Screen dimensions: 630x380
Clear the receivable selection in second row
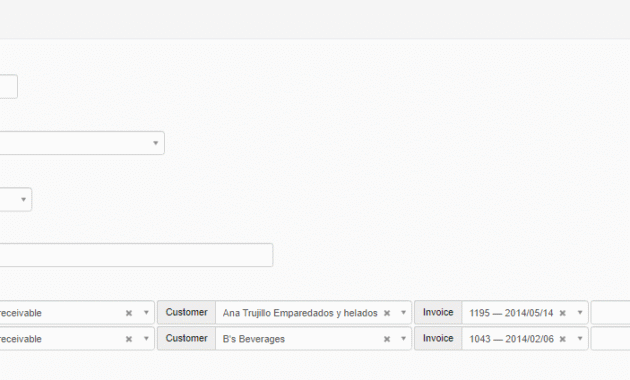[x=129, y=339]
